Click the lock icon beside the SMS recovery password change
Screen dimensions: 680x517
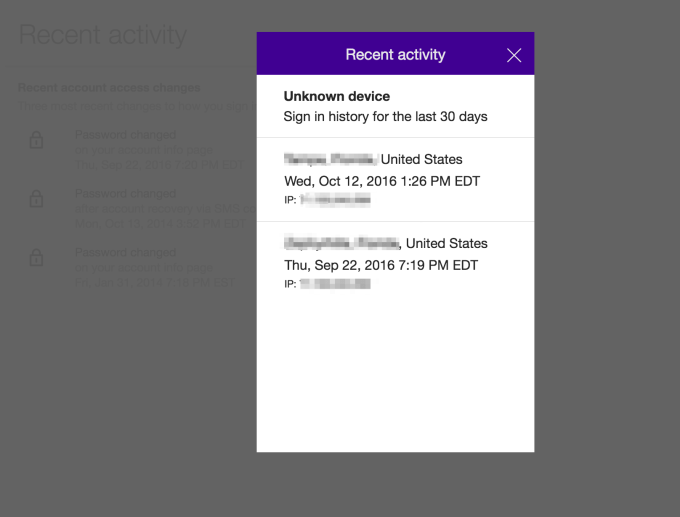pyautogui.click(x=37, y=199)
